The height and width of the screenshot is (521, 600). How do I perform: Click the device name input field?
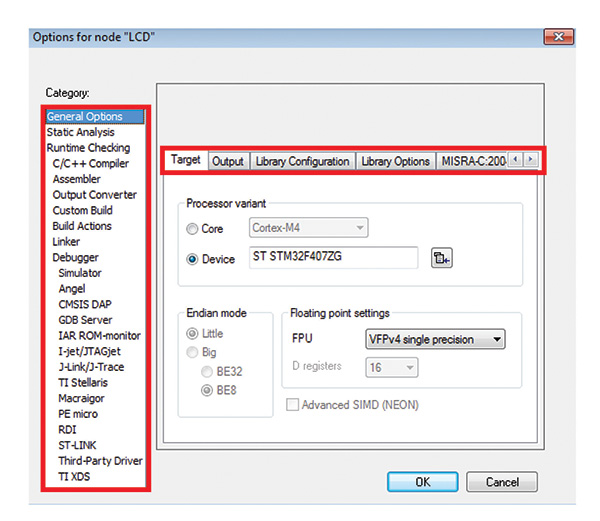tap(331, 259)
